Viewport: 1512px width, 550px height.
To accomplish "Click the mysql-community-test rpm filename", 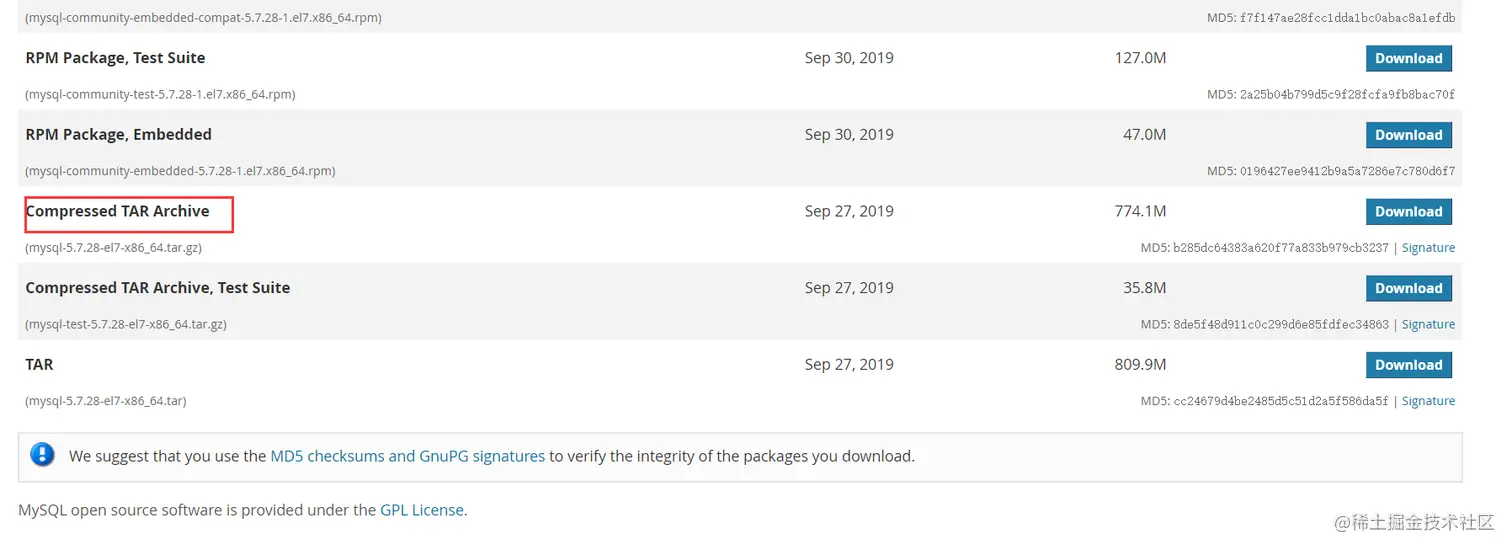I will [x=160, y=95].
